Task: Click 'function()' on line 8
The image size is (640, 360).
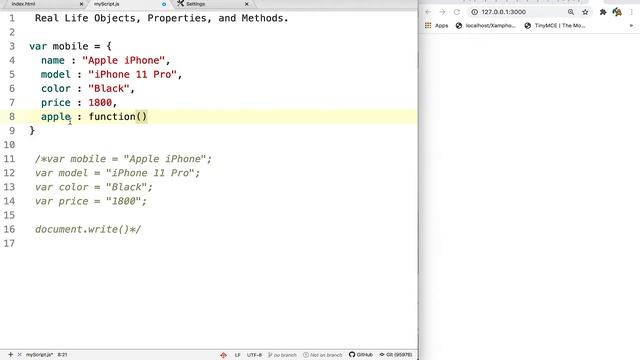Action: coord(118,117)
